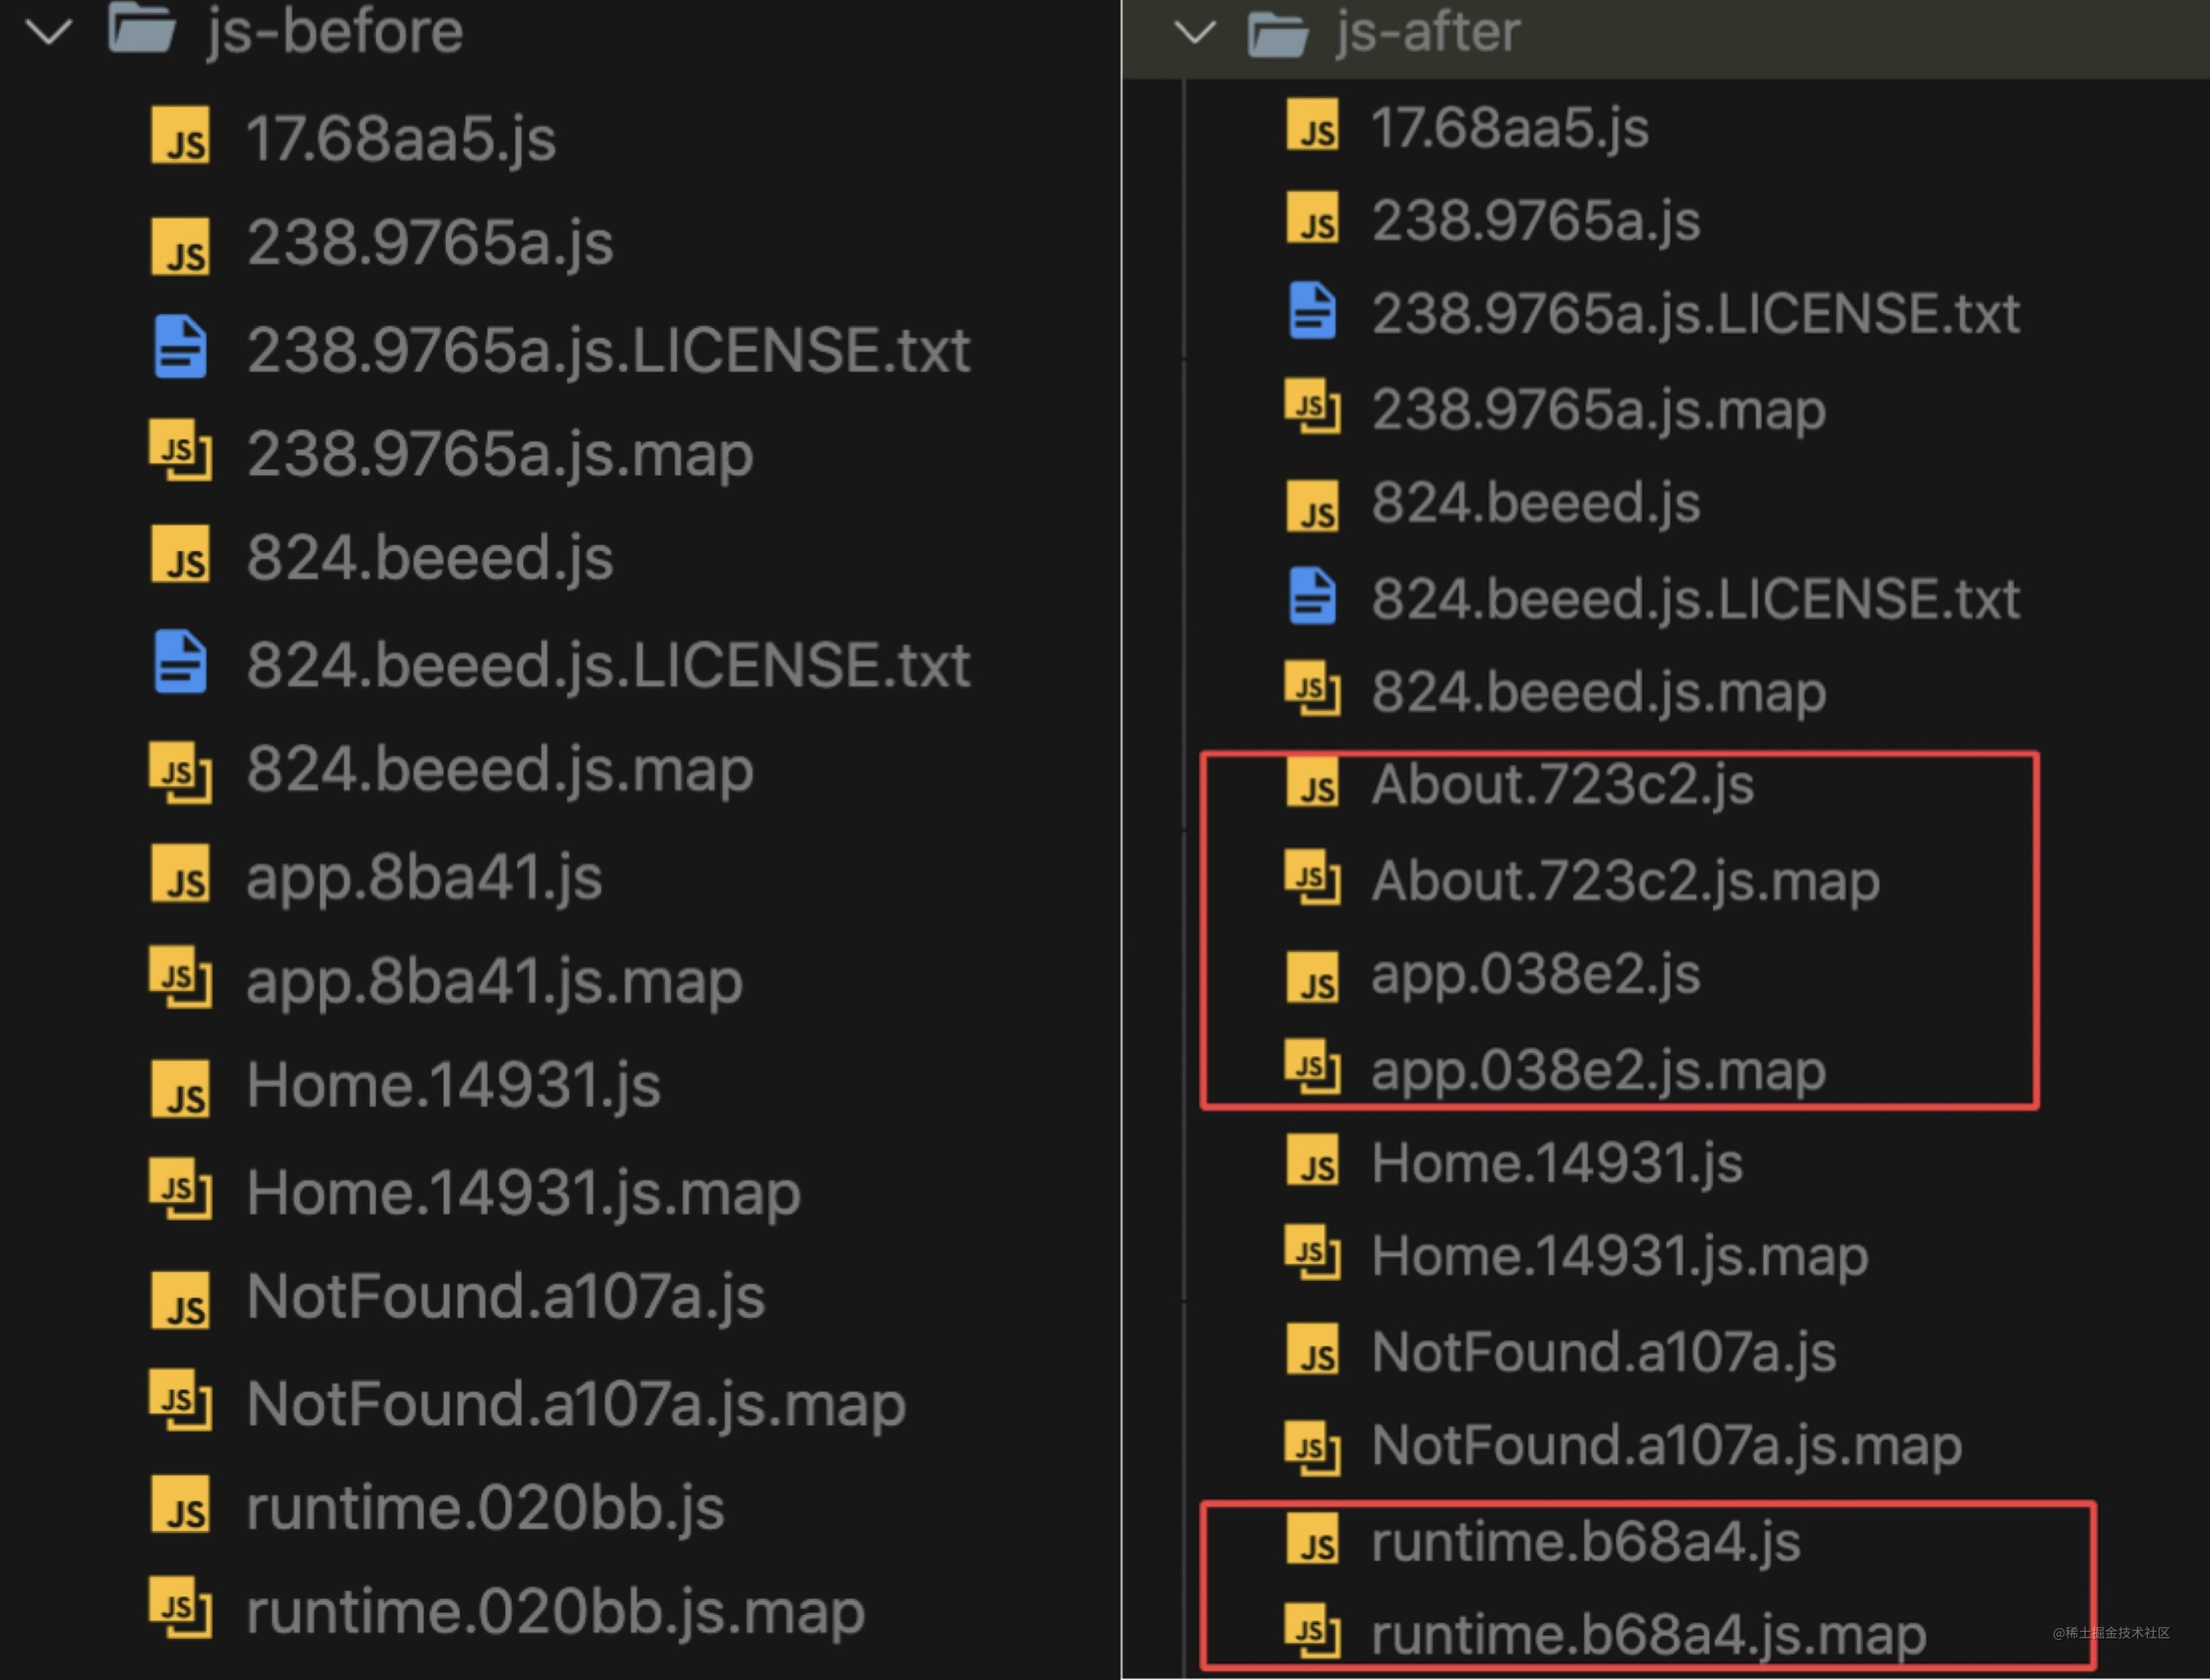Image resolution: width=2210 pixels, height=1680 pixels.
Task: Click JS icon of NotFound.a107a.js in js-before
Action: pos(181,1300)
